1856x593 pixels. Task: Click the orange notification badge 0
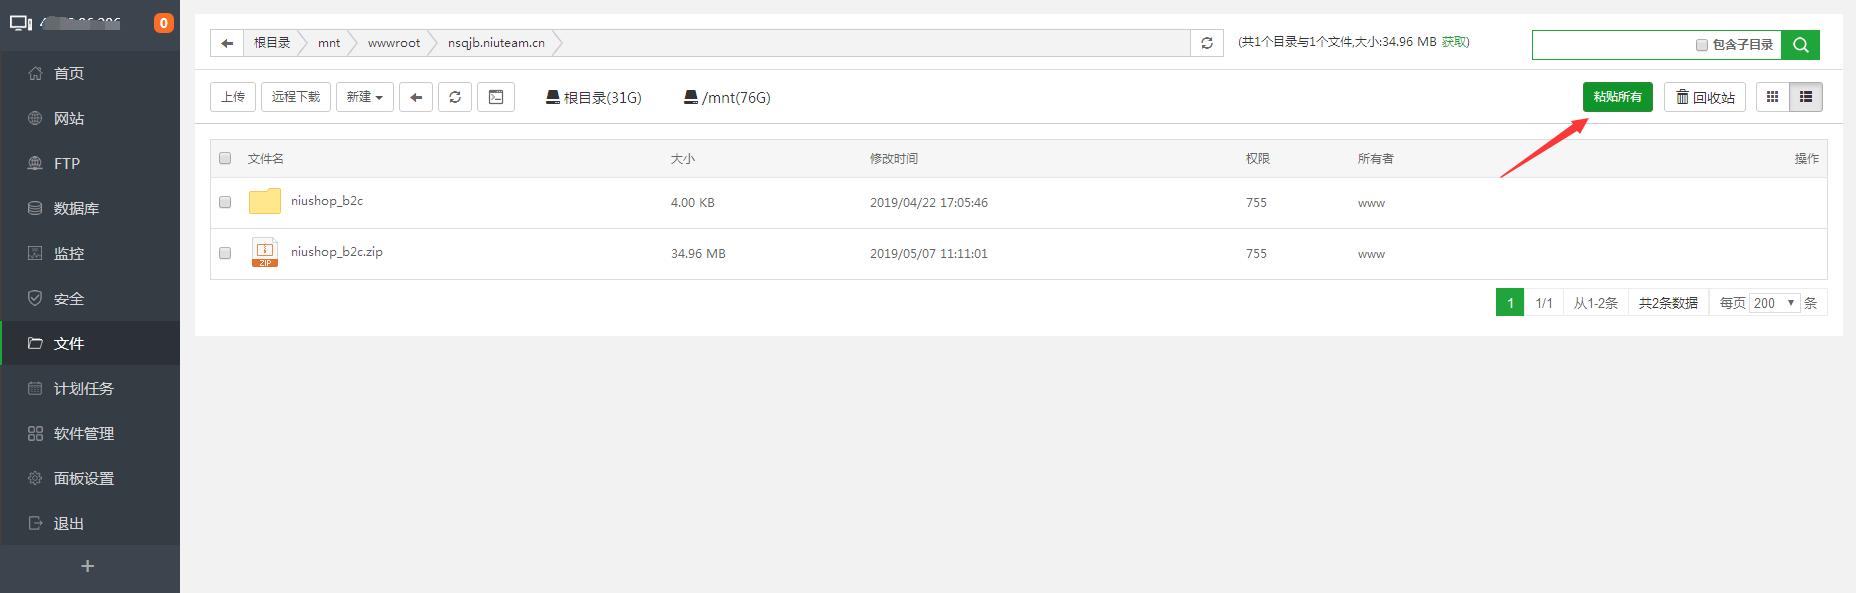coord(163,23)
